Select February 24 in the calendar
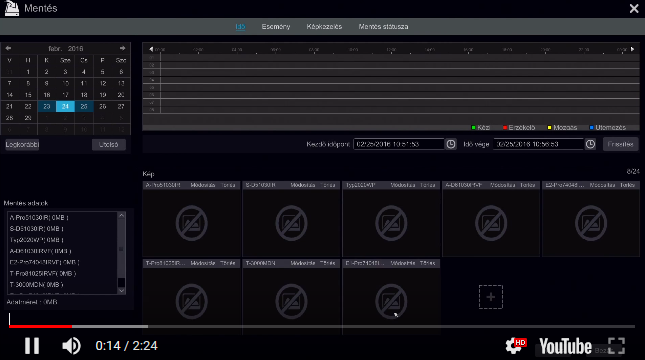 coord(65,106)
